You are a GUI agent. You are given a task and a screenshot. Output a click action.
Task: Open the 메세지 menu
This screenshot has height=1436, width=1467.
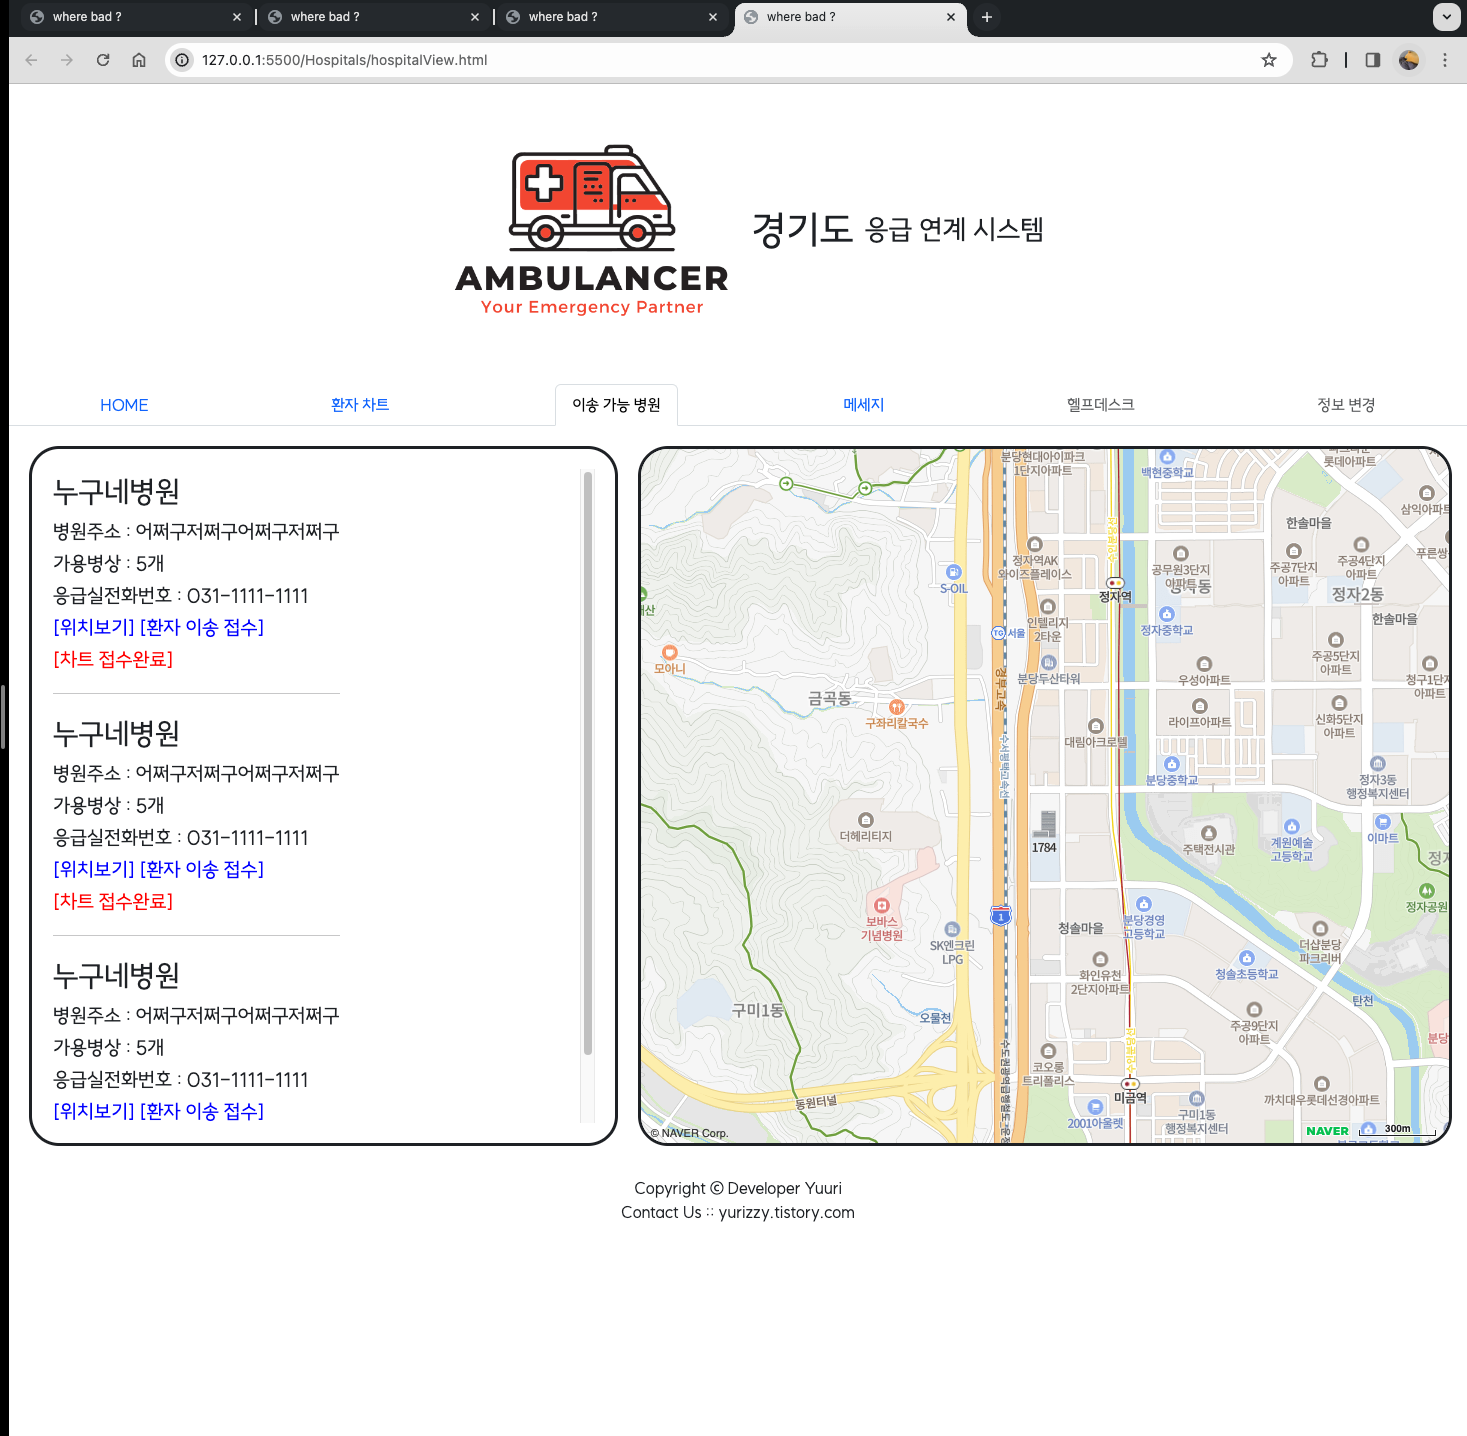pyautogui.click(x=864, y=405)
